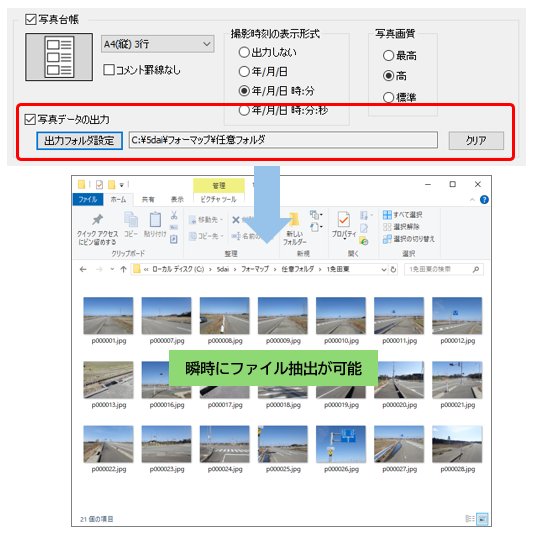Choose 年/月/日 date format option

pyautogui.click(x=244, y=71)
